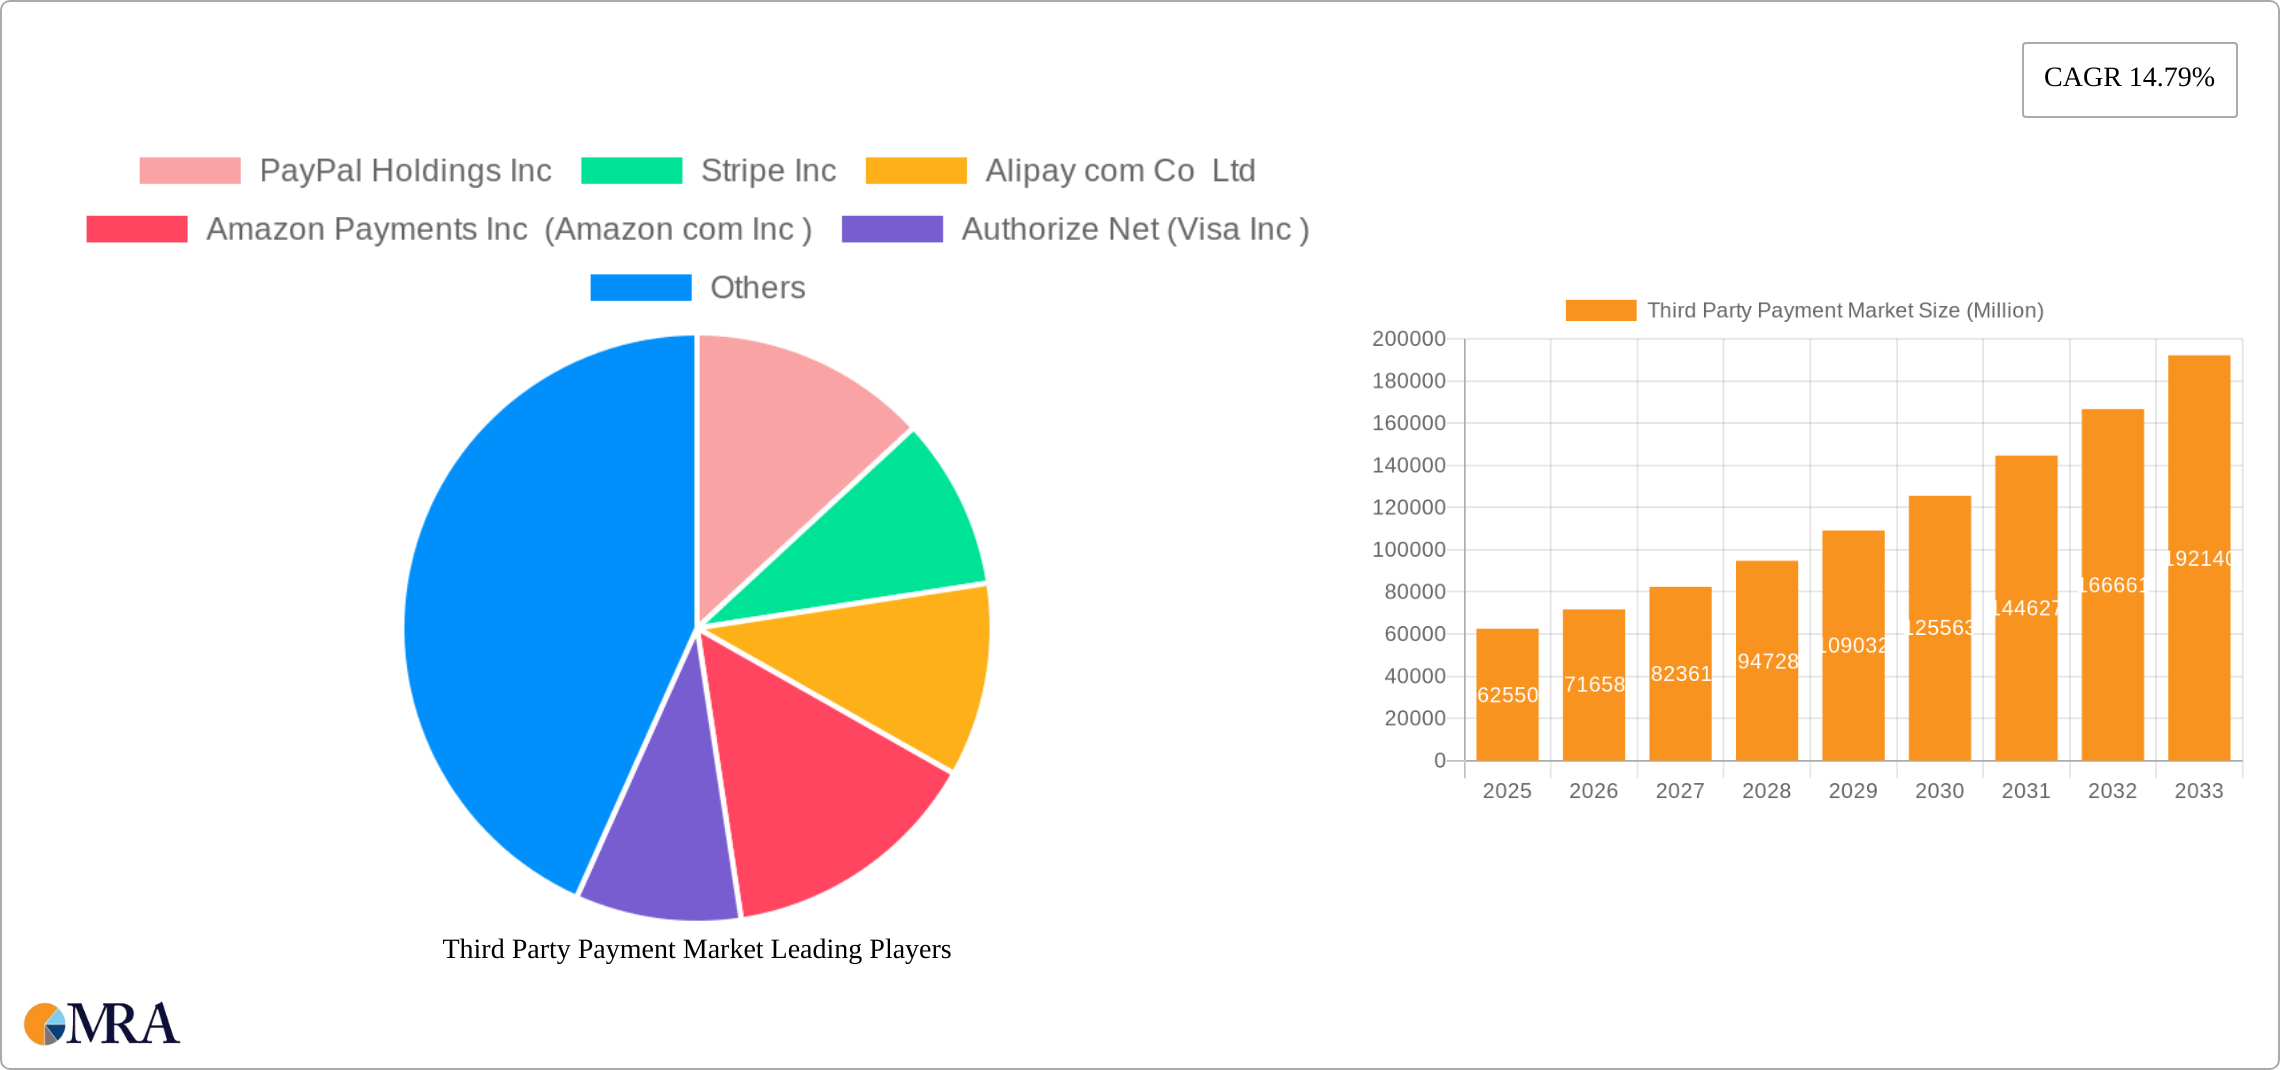Screen dimensions: 2280x1070
Task: Click the 2027 x-axis label
Action: 1680,791
